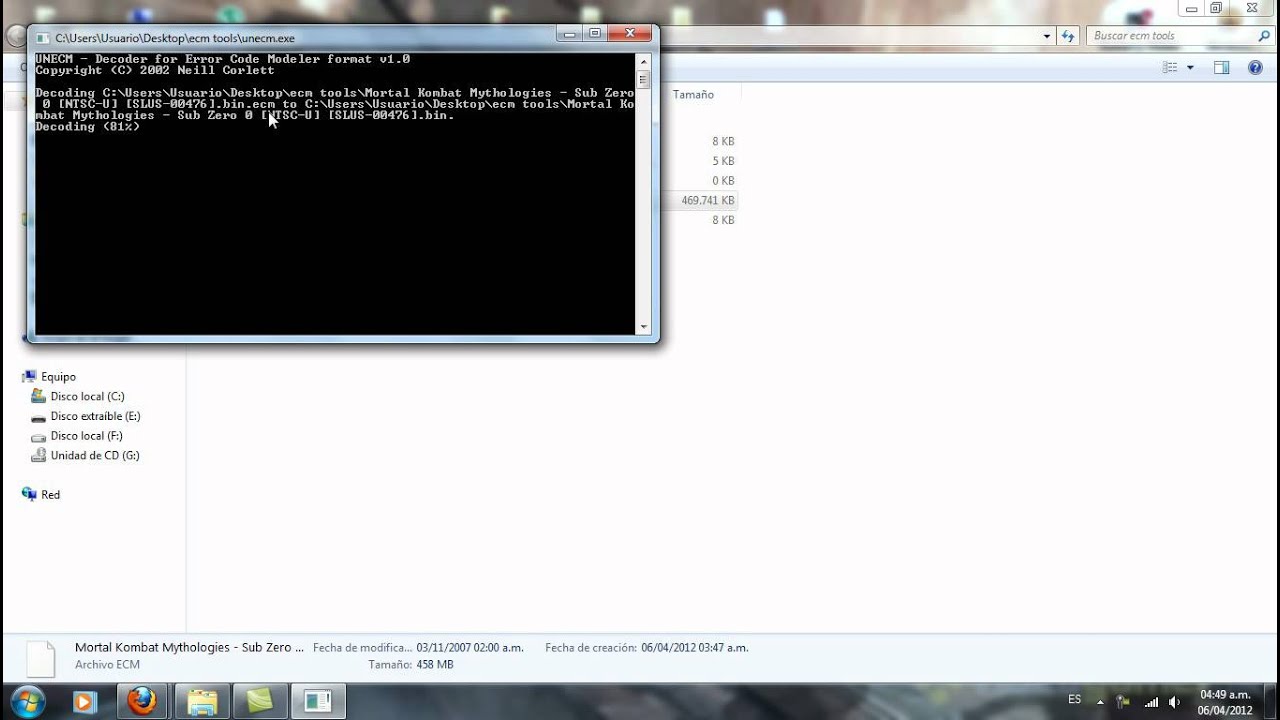Click the Equipo computer icon
Viewport: 1280px width, 720px height.
point(29,377)
